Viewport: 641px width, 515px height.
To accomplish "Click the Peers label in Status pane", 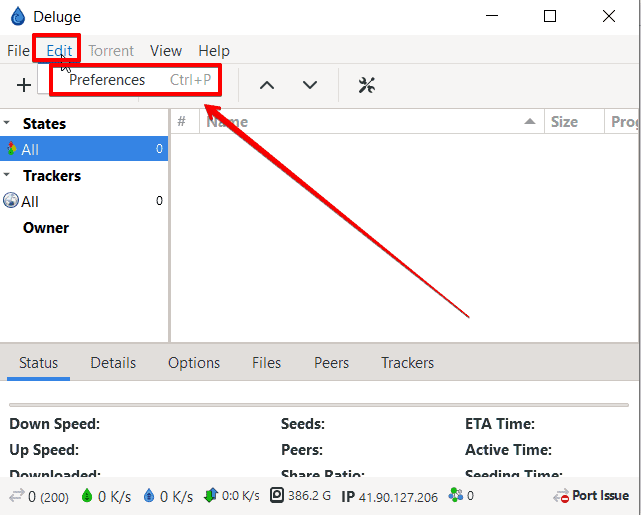I will point(302,450).
